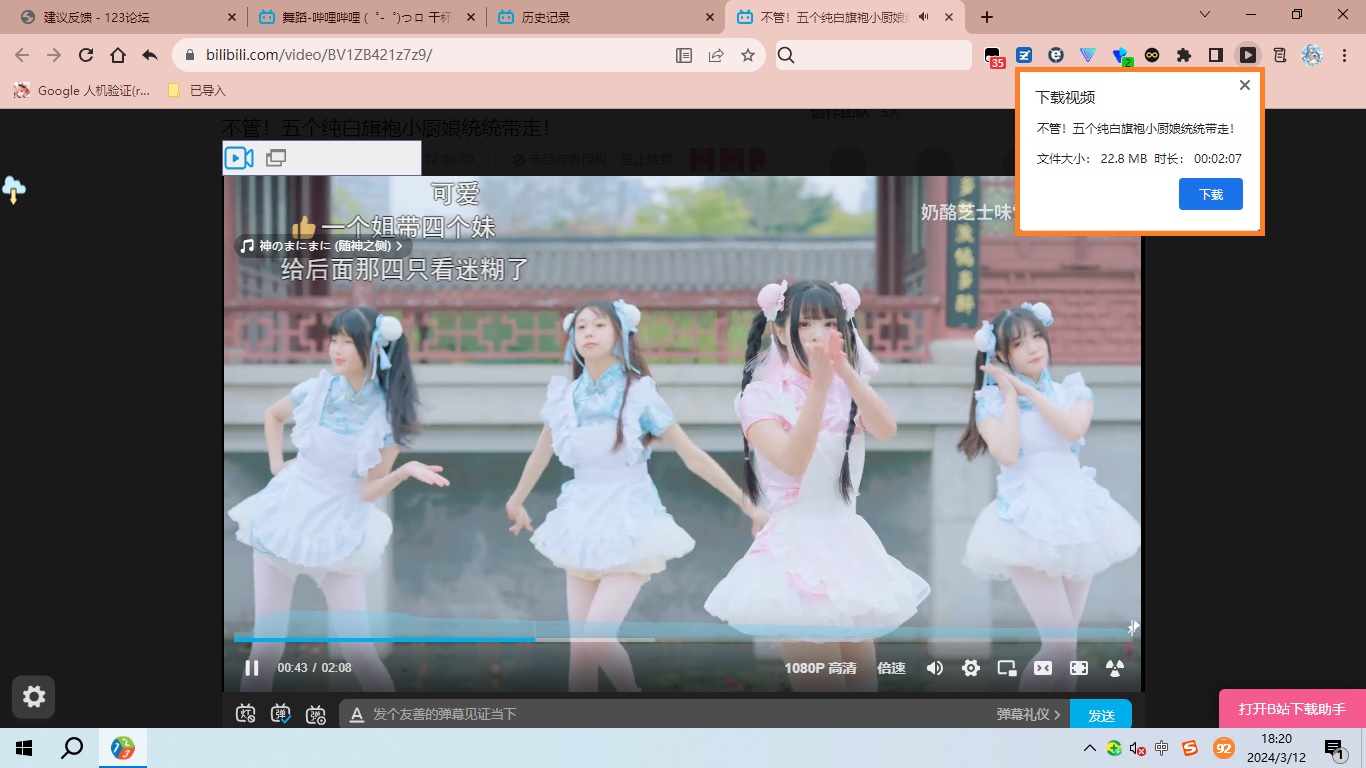Click the muted speaker tray icon
This screenshot has height=768, width=1366.
tap(1137, 748)
